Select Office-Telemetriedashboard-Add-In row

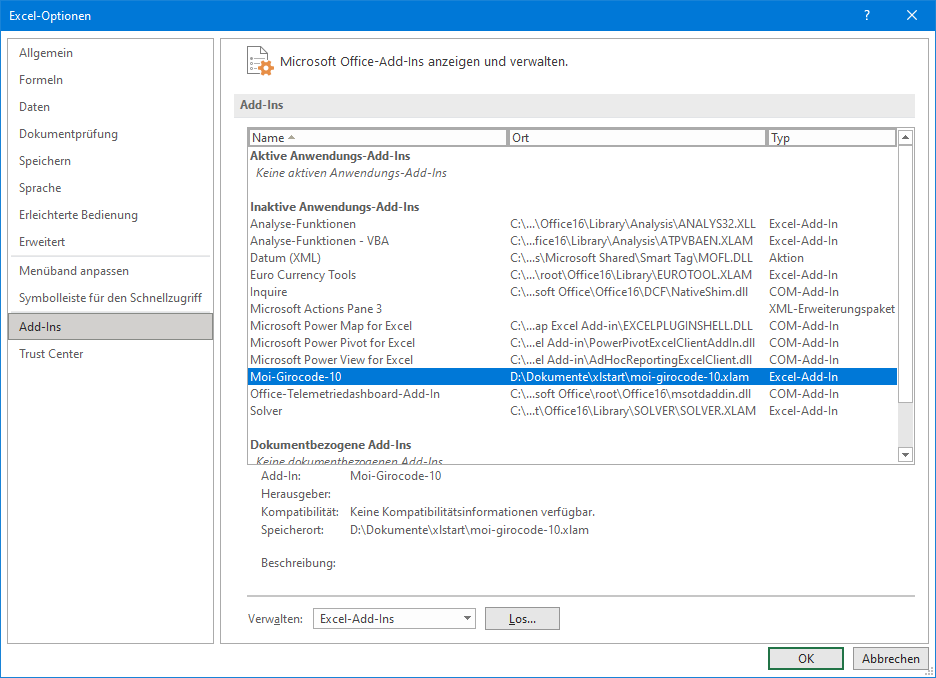point(572,394)
